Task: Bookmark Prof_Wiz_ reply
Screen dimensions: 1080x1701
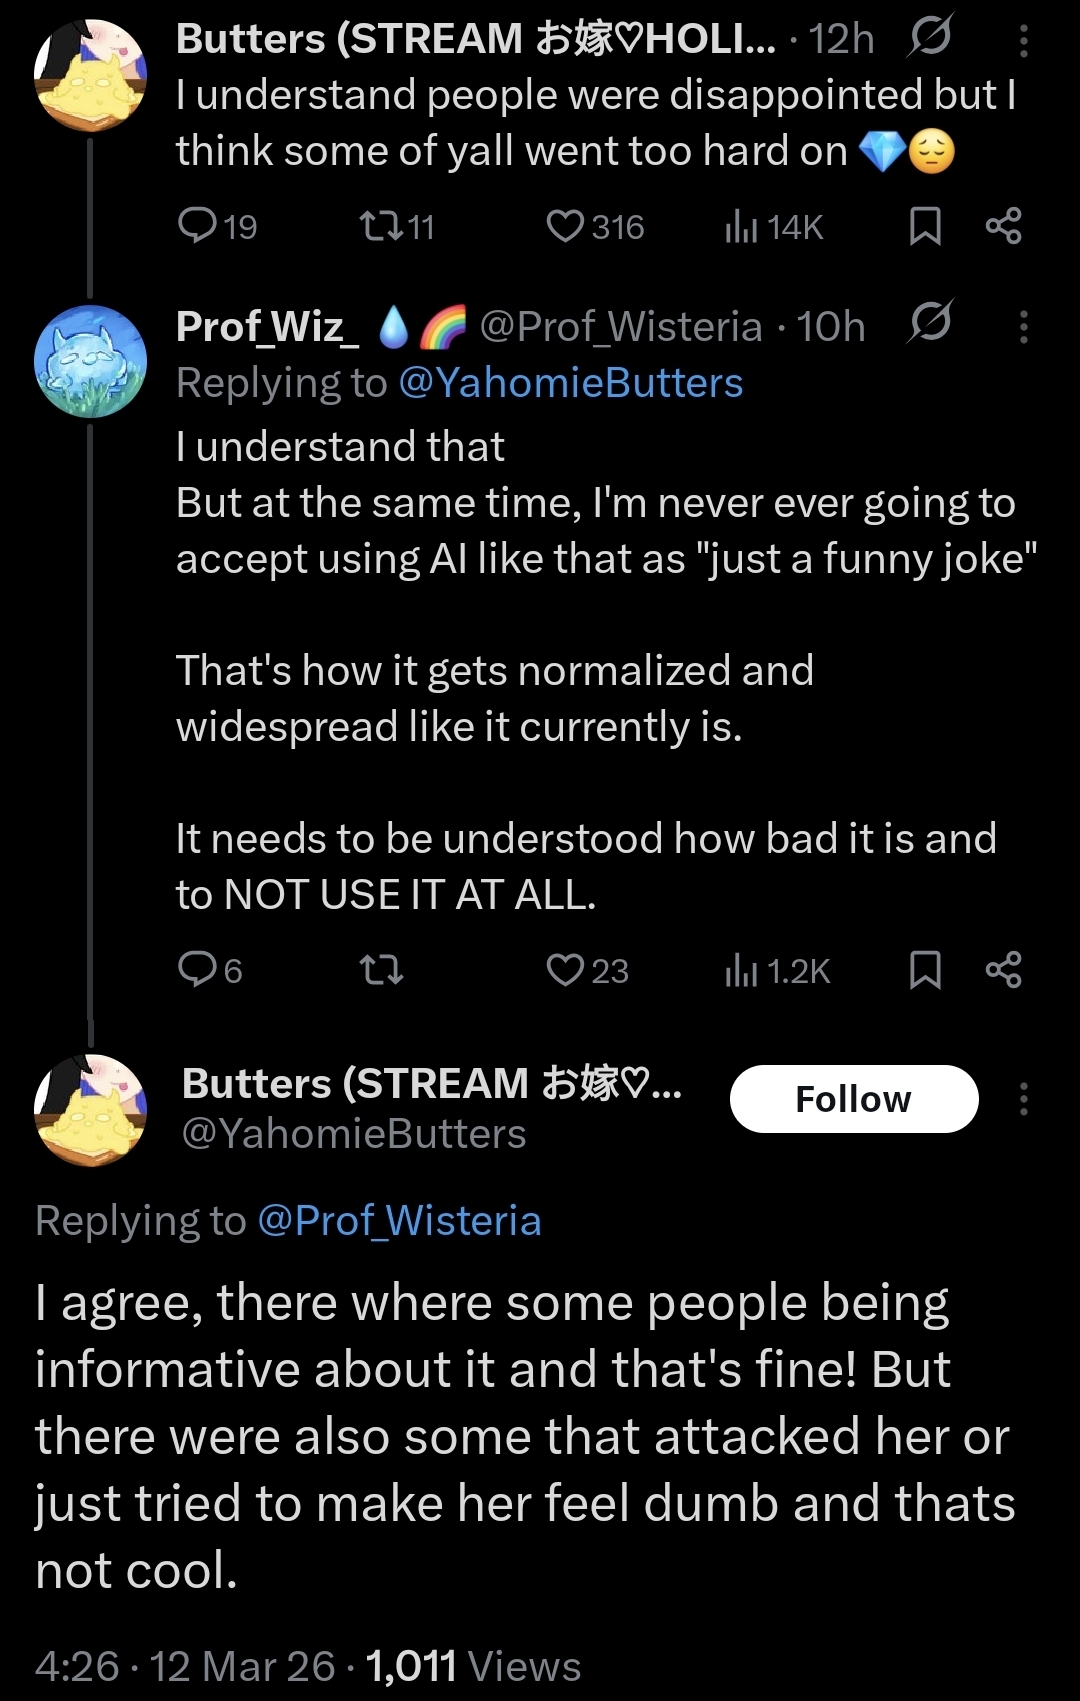Action: 925,969
